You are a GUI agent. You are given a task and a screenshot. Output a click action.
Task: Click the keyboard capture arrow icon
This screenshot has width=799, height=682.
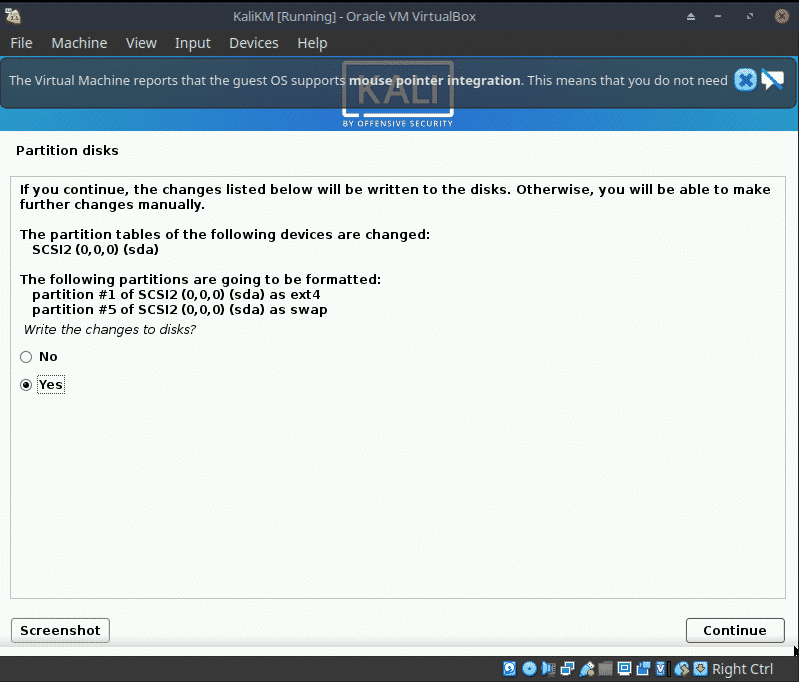701,668
